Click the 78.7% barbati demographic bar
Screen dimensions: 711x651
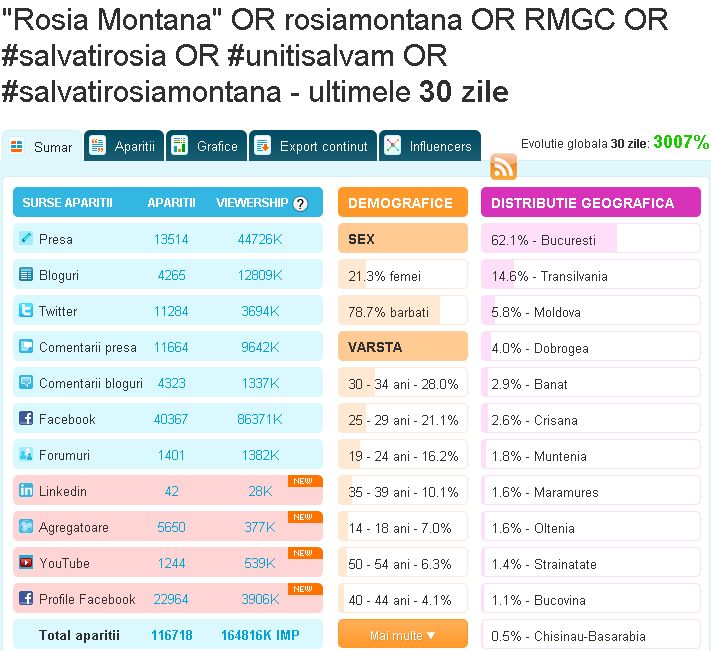[x=403, y=311]
